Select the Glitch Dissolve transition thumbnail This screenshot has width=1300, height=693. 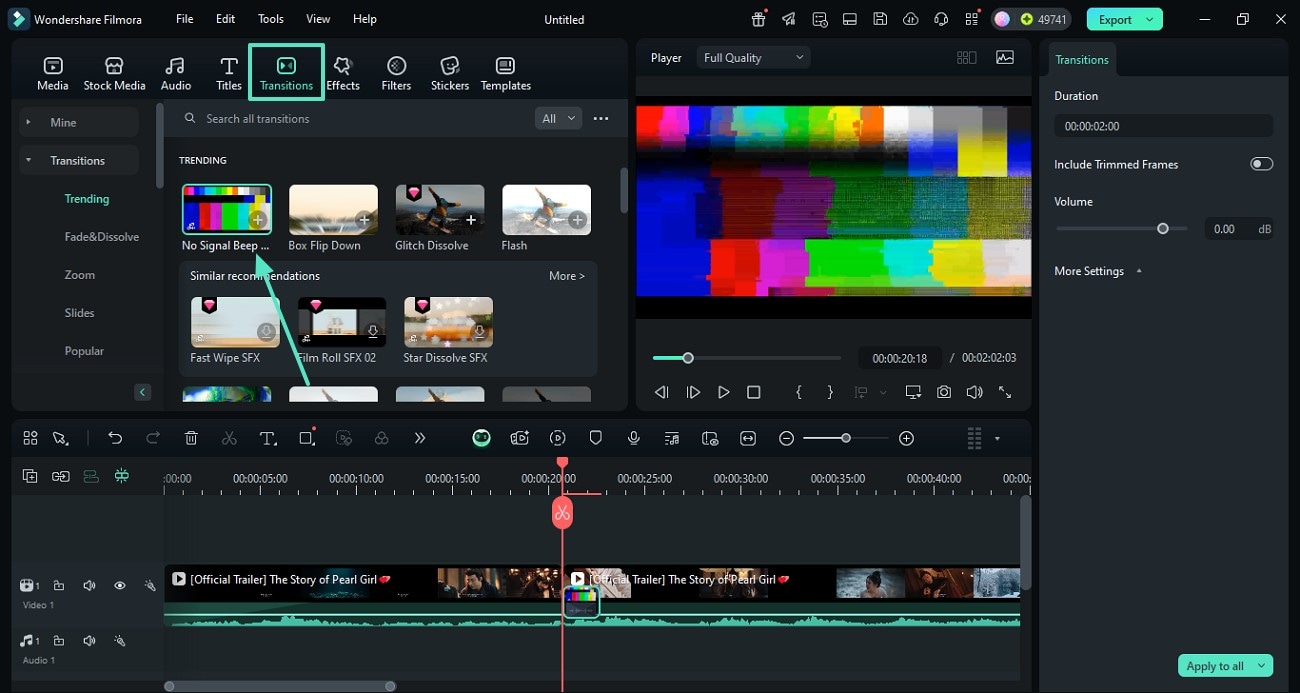(440, 210)
